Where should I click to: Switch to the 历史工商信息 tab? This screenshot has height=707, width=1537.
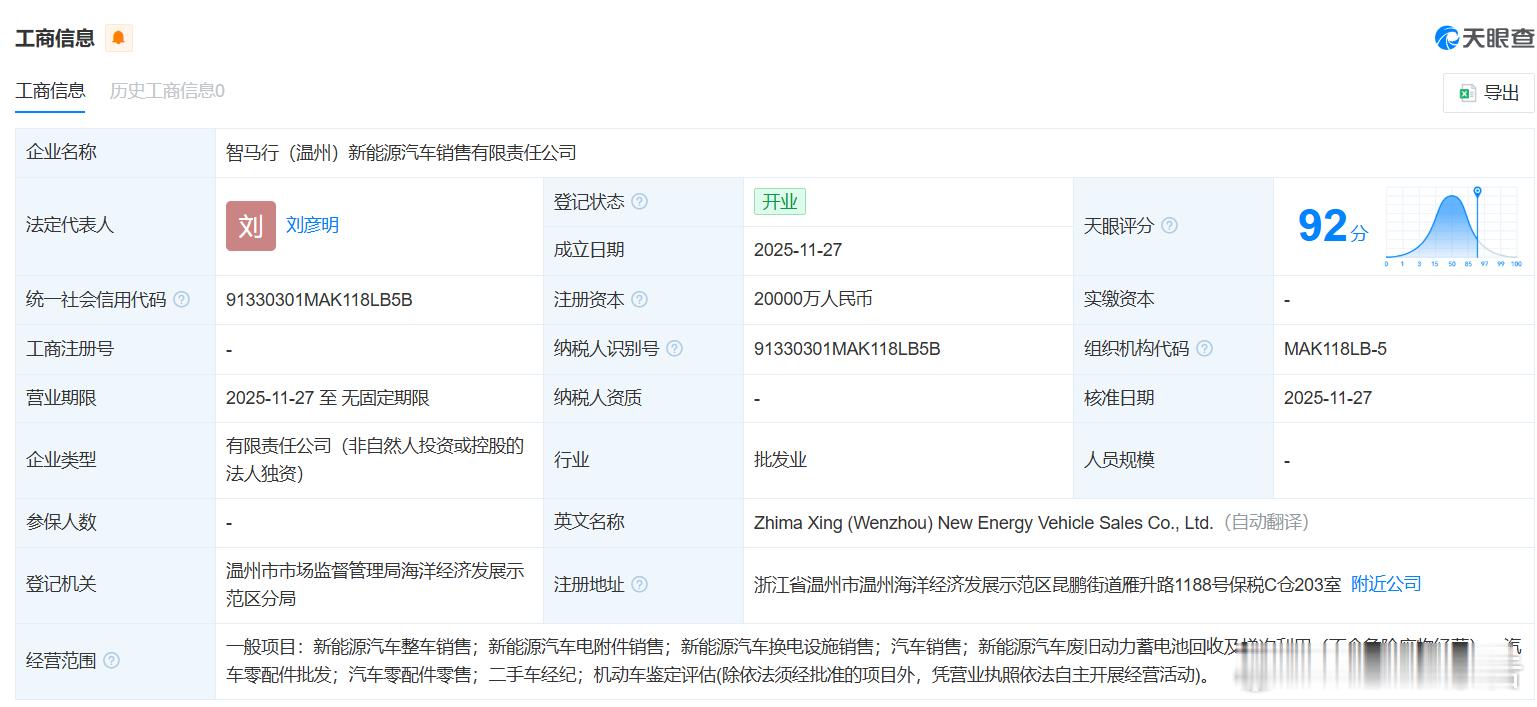coord(165,91)
